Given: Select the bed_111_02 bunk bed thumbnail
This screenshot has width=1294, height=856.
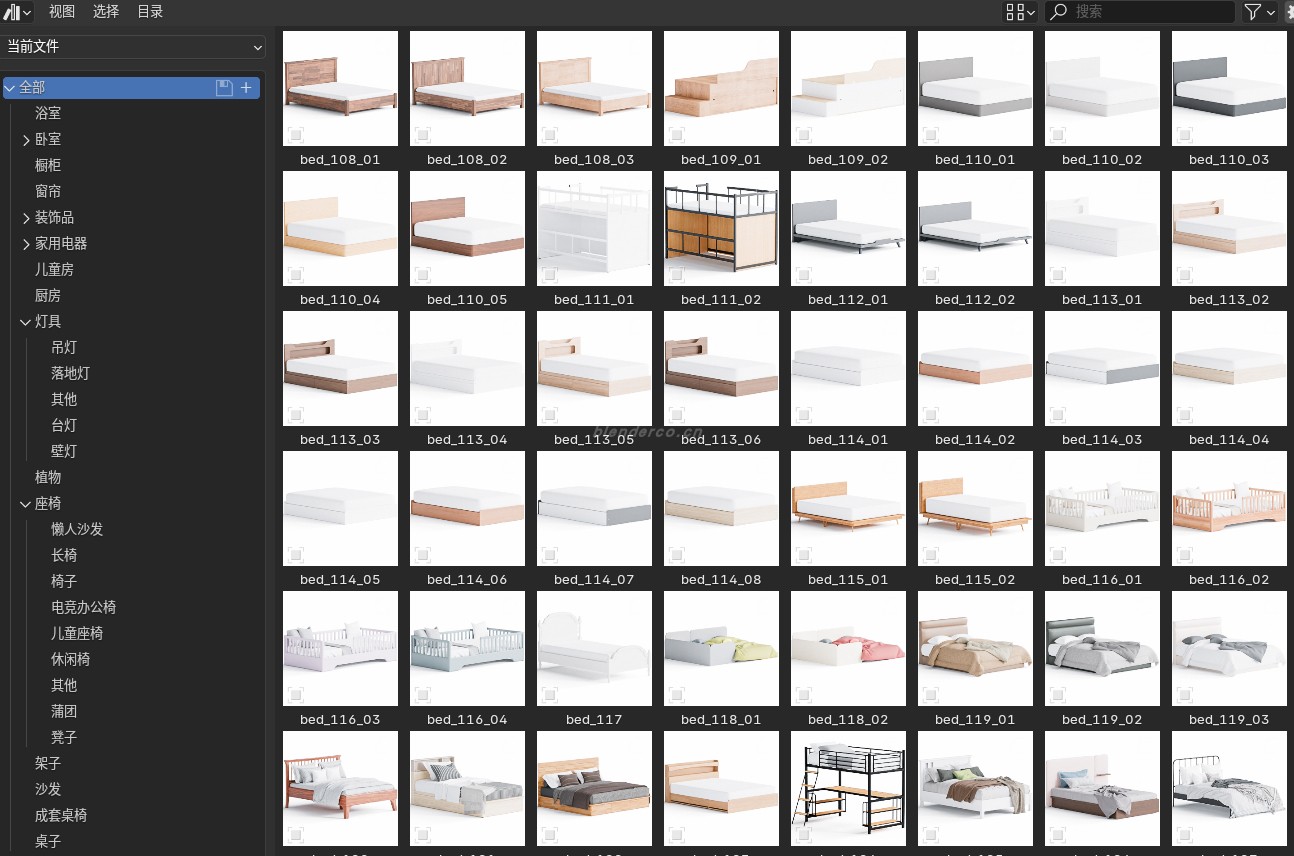Looking at the screenshot, I should [x=721, y=228].
